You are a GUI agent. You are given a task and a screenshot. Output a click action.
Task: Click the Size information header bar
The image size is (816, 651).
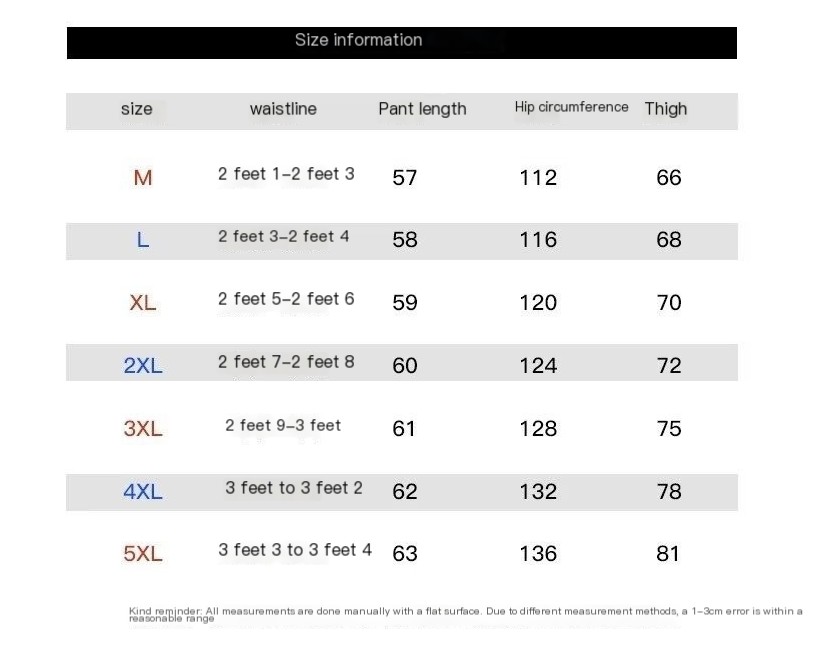pyautogui.click(x=402, y=43)
